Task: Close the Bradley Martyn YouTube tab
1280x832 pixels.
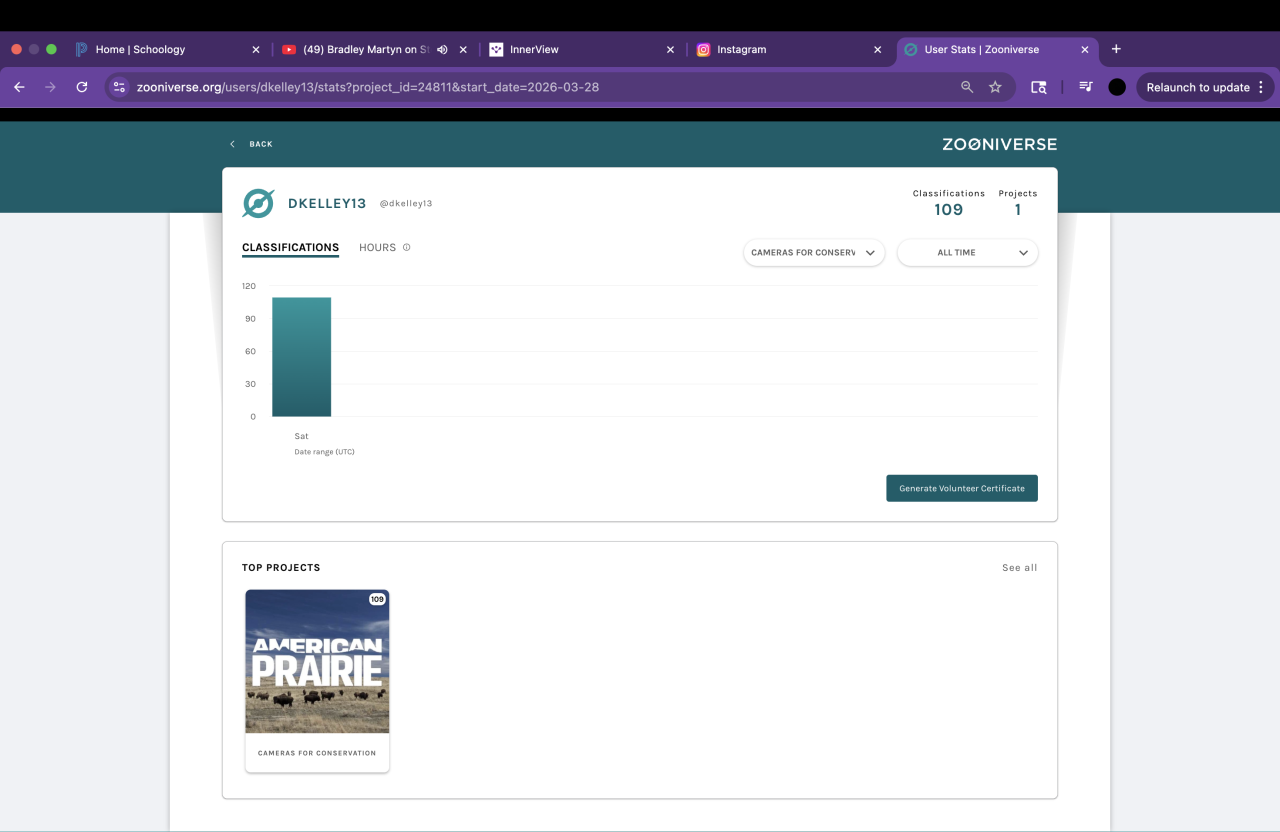Action: tap(463, 49)
